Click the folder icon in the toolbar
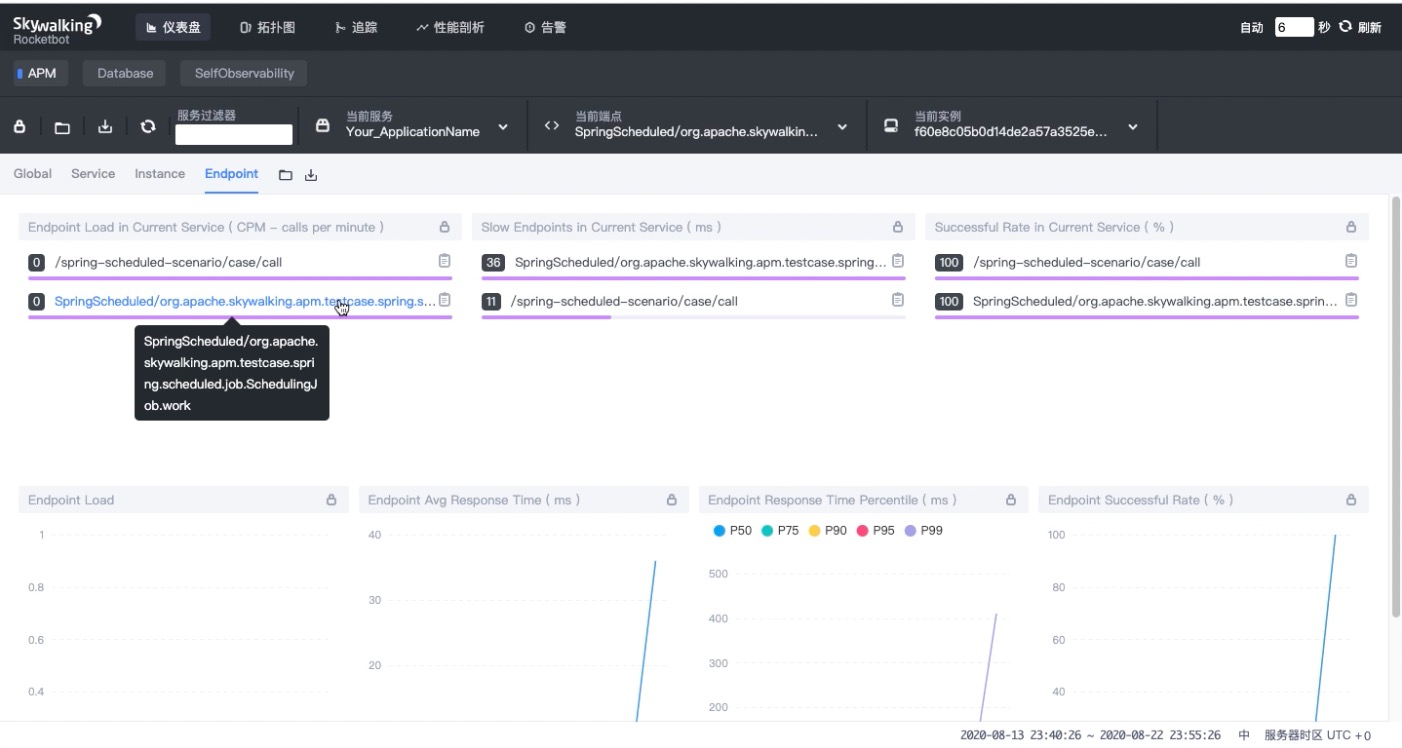Screen dimensions: 1402x748 click(62, 127)
